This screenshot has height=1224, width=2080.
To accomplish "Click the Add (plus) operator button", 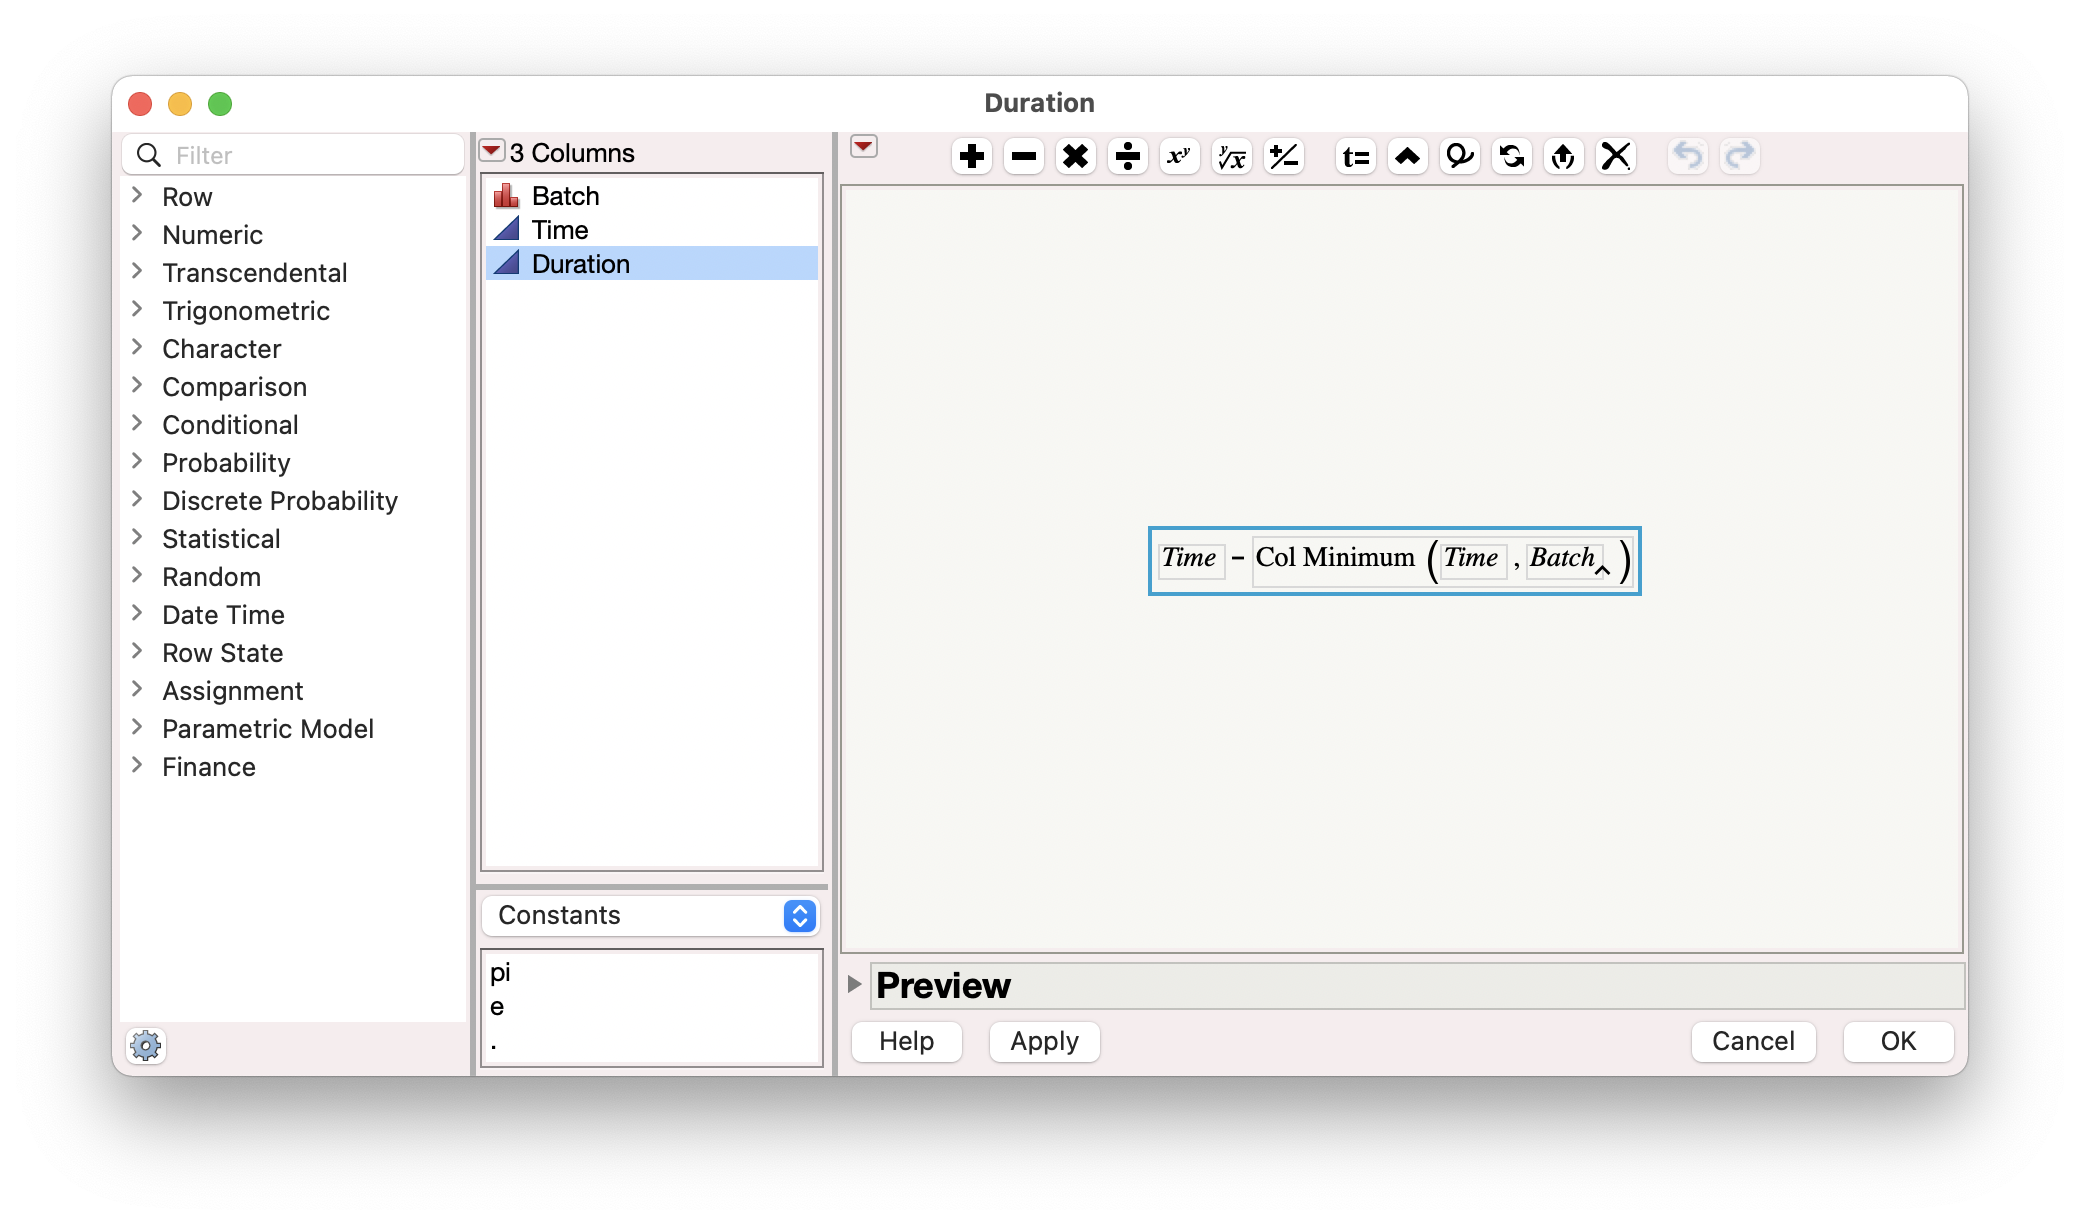I will (971, 157).
